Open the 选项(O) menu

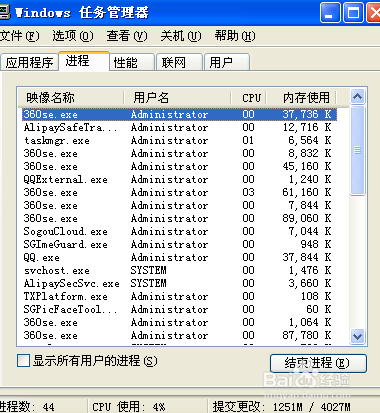point(73,36)
